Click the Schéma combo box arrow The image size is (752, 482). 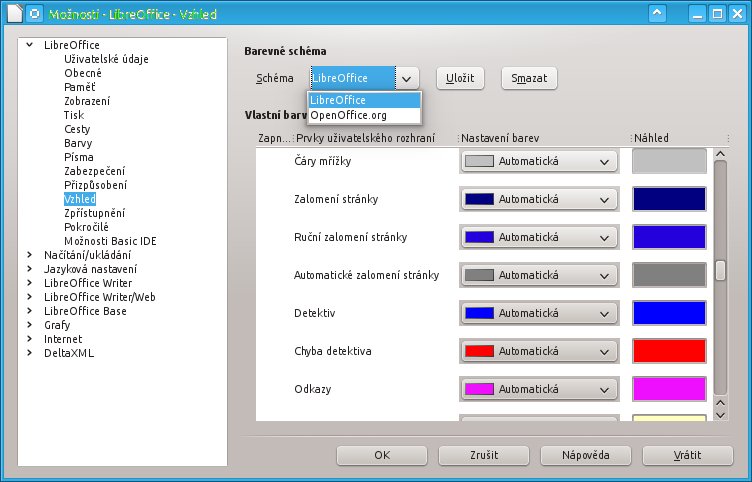point(407,78)
